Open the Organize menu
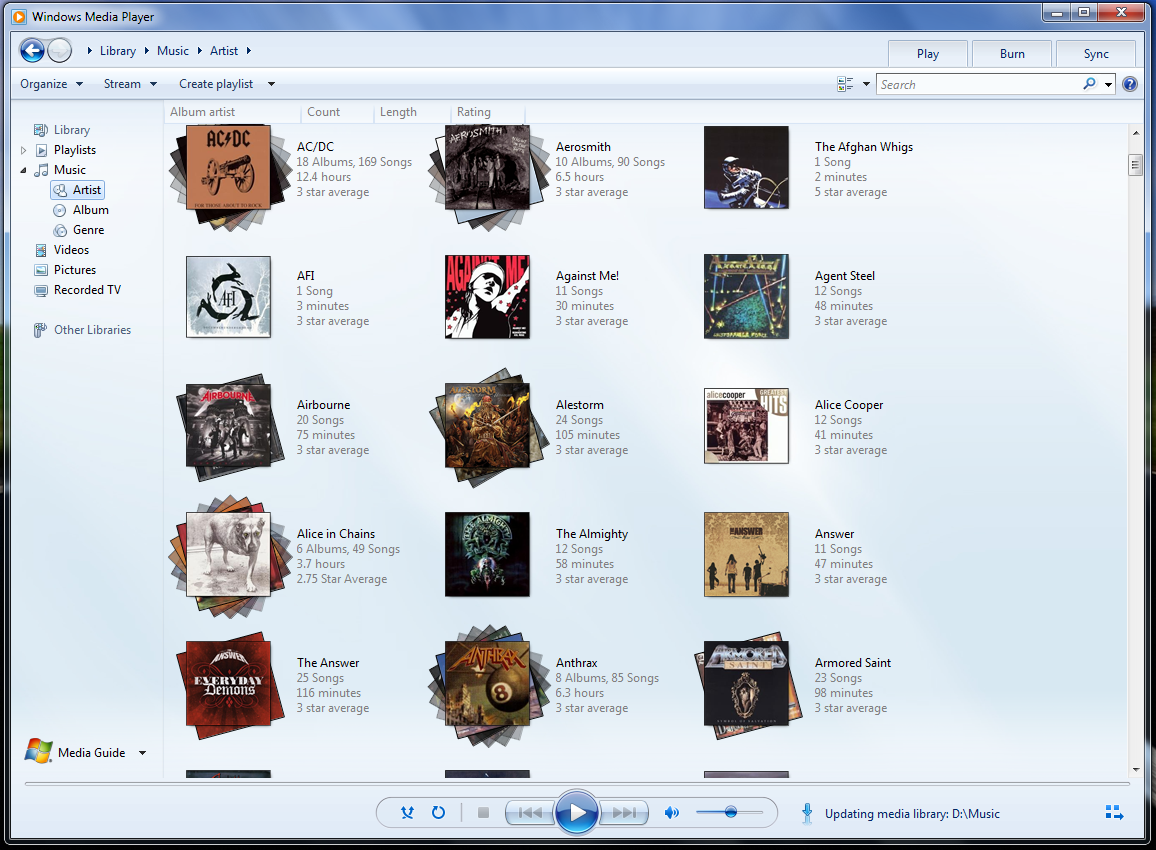1156x850 pixels. click(51, 84)
